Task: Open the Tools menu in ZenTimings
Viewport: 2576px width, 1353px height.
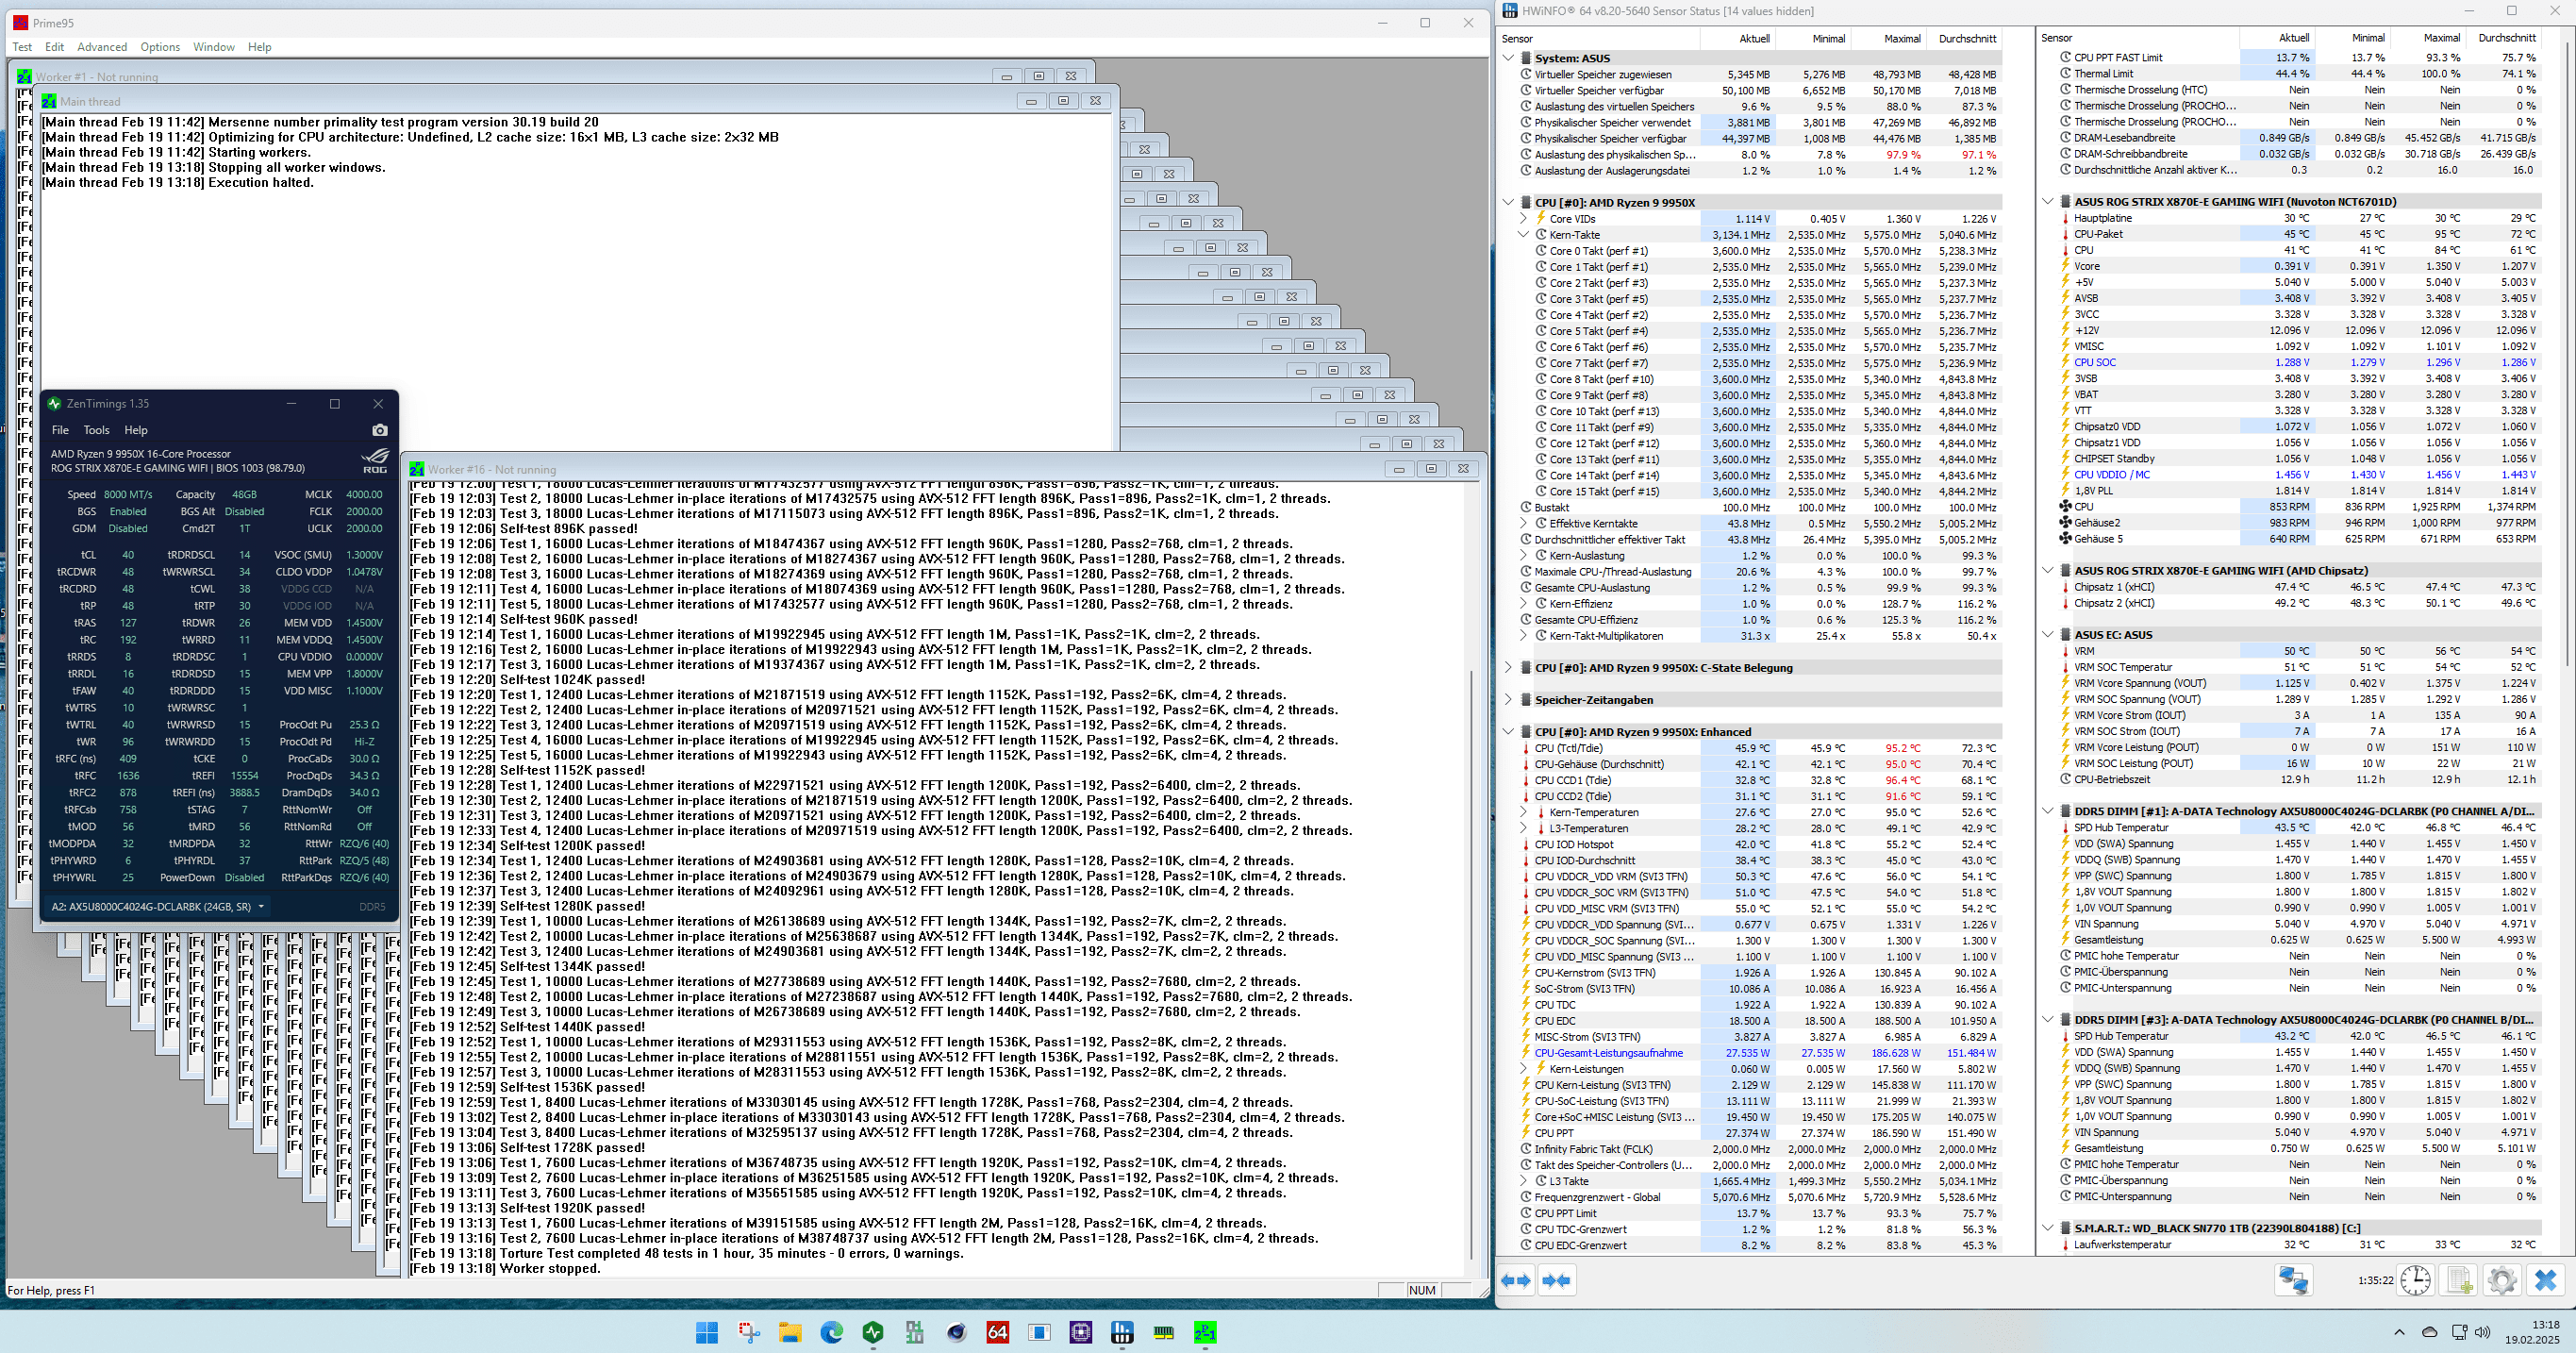Action: pos(96,430)
